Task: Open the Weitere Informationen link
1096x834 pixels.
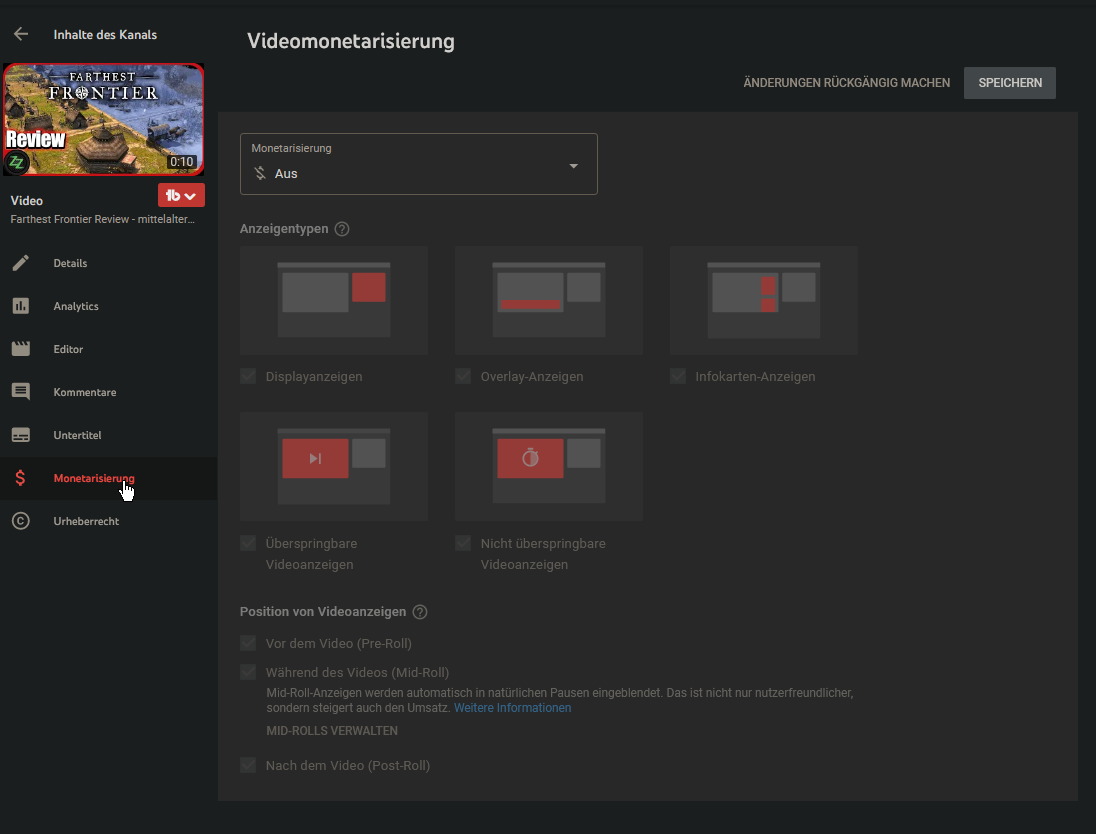Action: tap(512, 708)
